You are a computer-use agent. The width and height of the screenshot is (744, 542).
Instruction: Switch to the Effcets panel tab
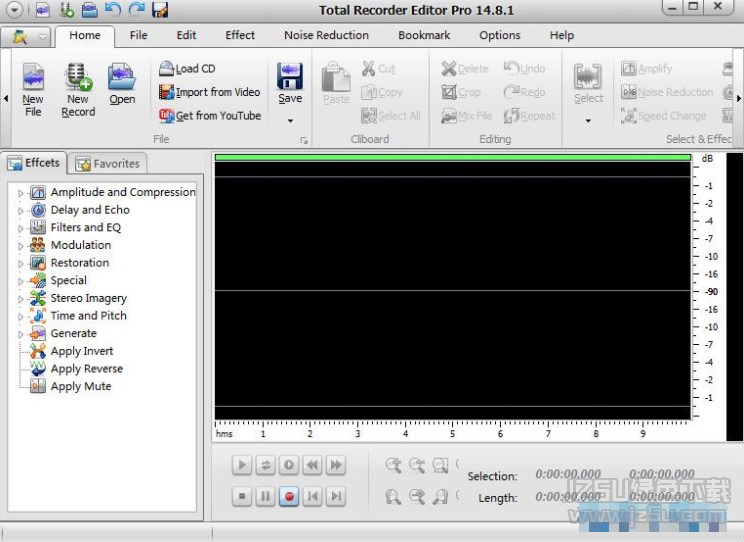(34, 163)
